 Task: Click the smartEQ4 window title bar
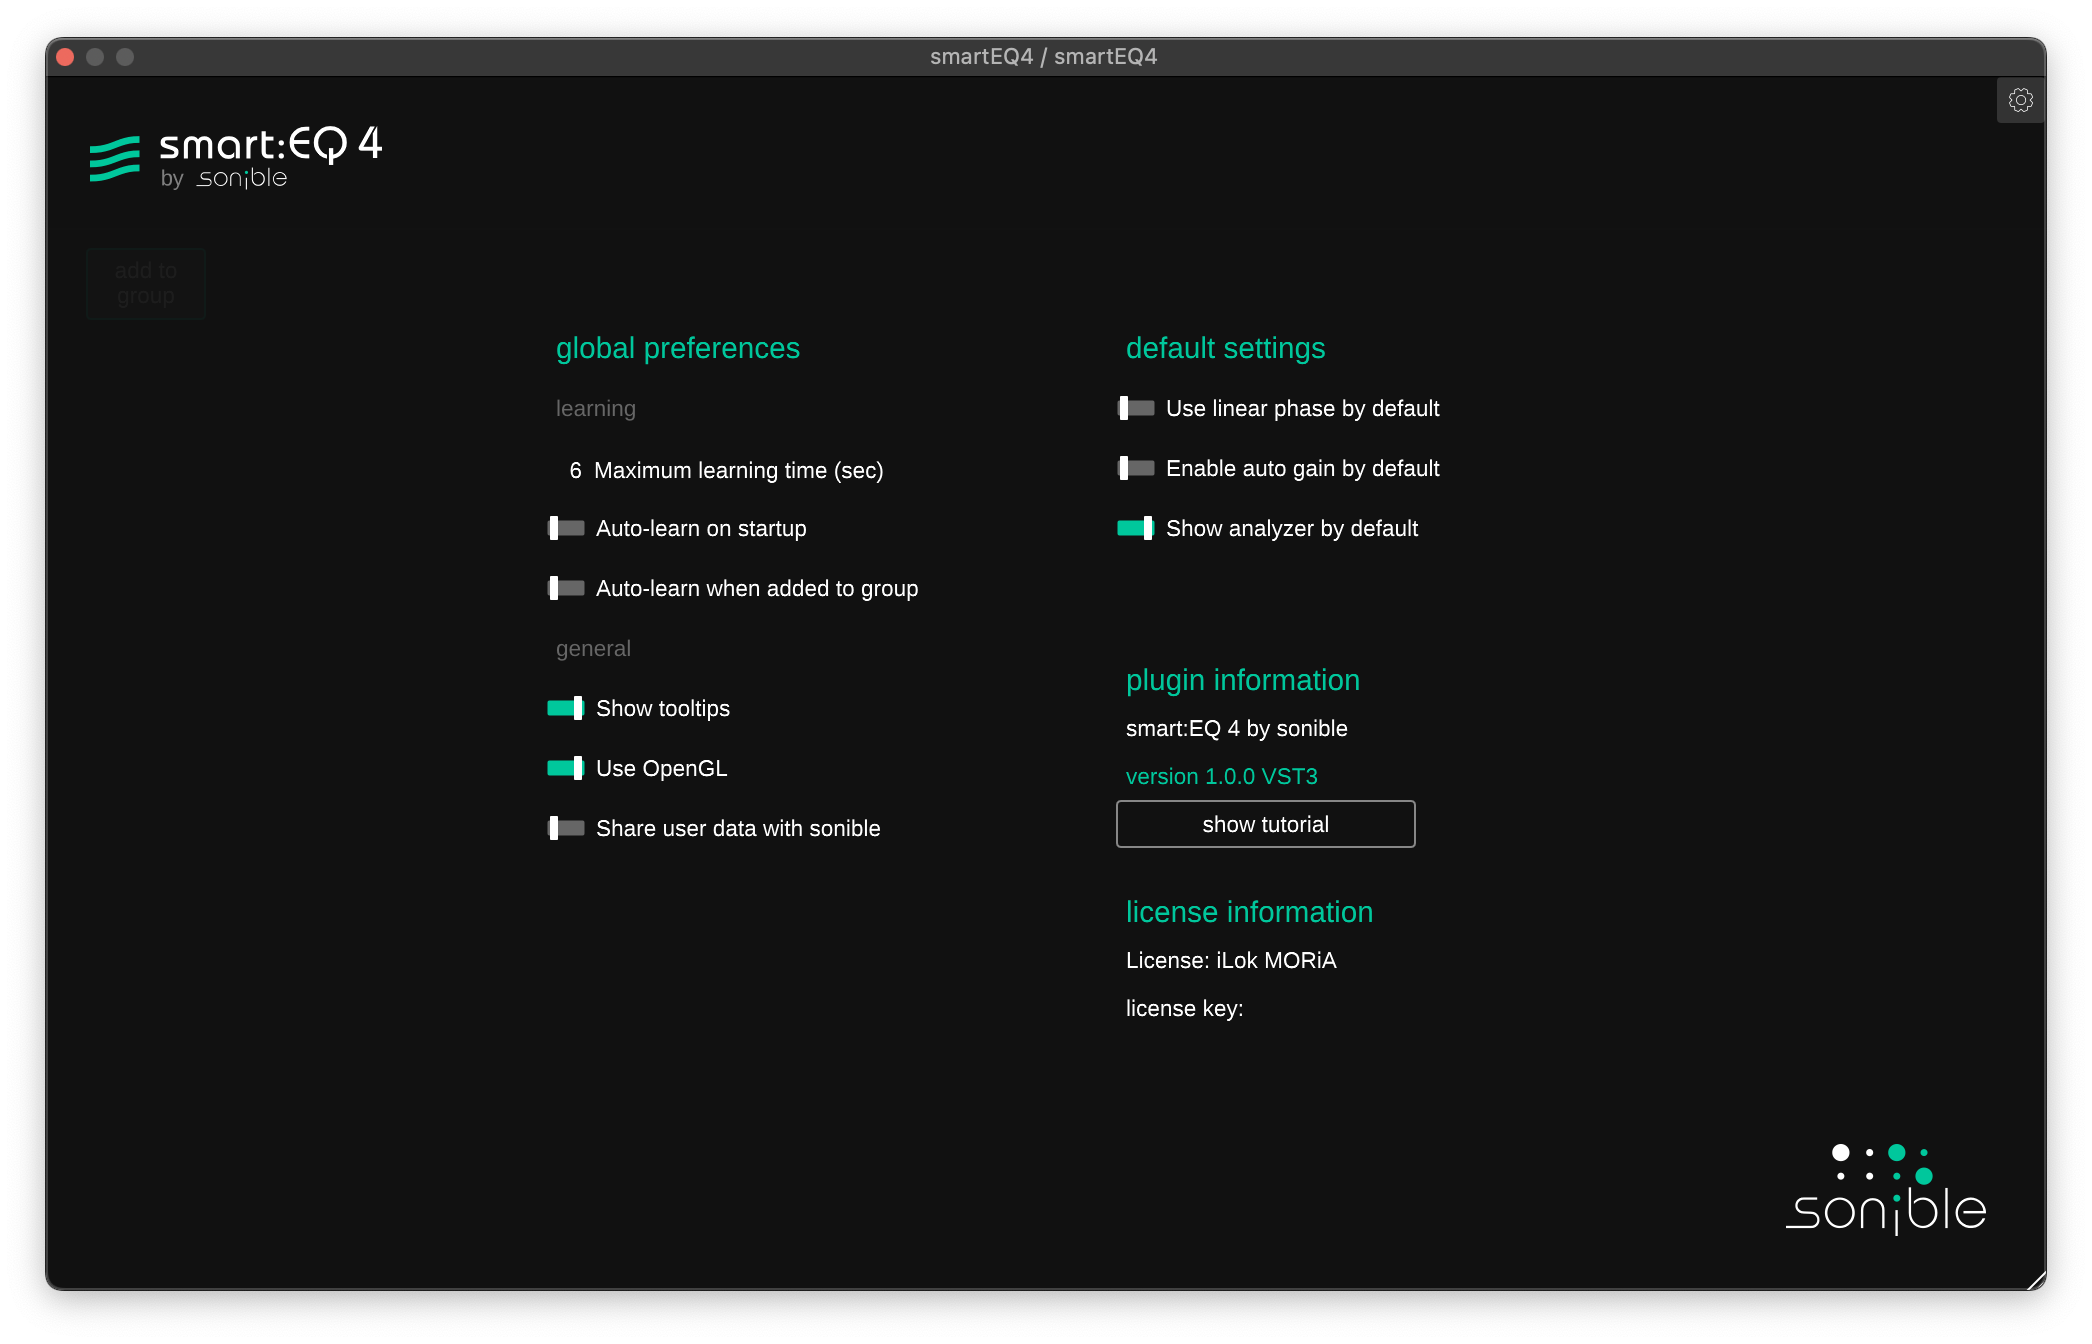[1043, 57]
